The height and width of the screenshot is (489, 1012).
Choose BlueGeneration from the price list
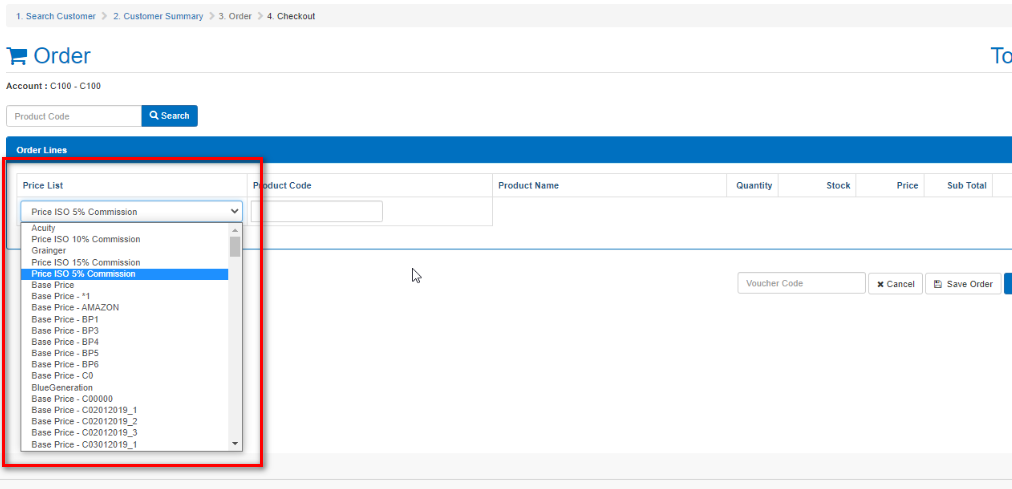point(125,388)
